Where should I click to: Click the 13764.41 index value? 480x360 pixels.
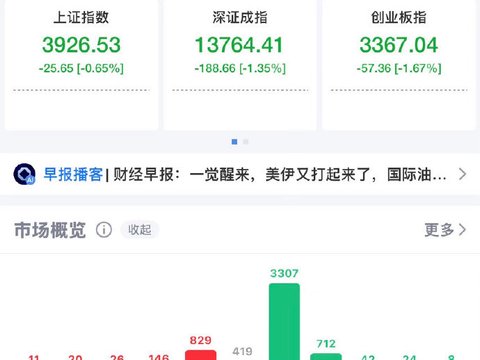click(239, 45)
